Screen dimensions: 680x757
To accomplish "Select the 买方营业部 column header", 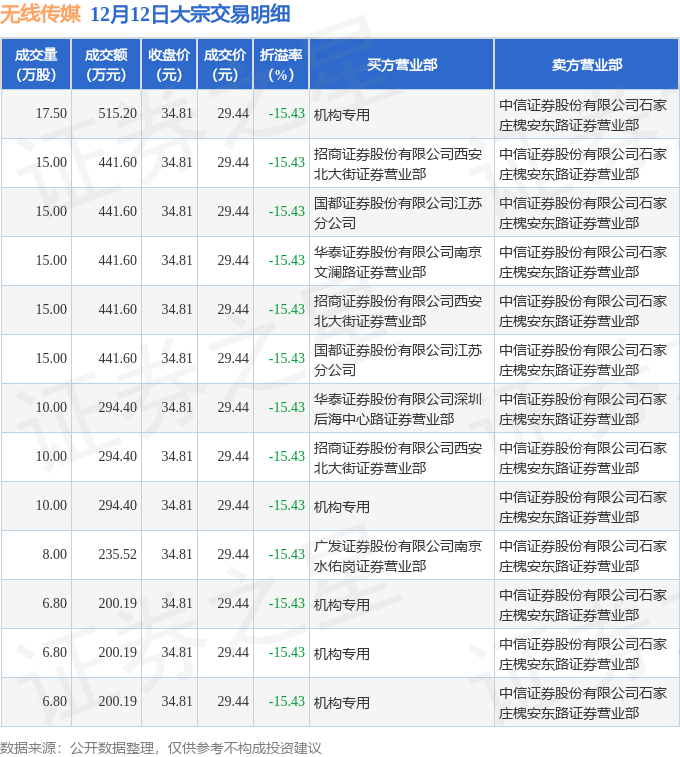I will point(402,65).
